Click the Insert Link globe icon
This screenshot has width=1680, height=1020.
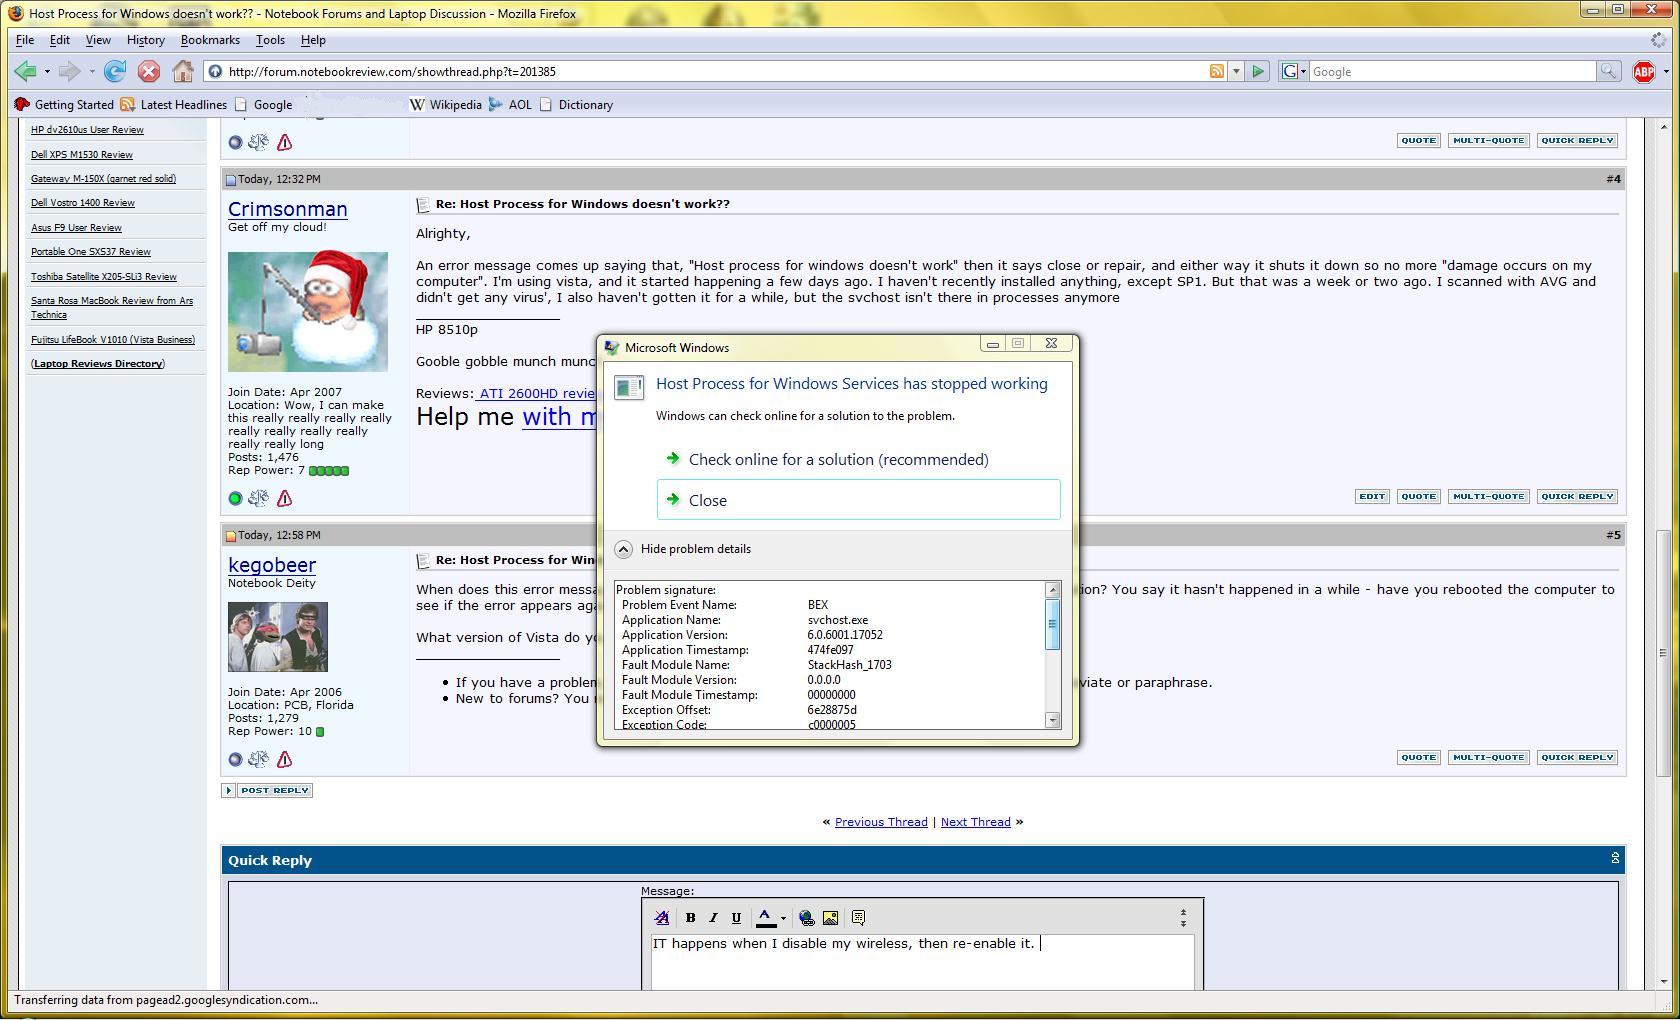806,917
